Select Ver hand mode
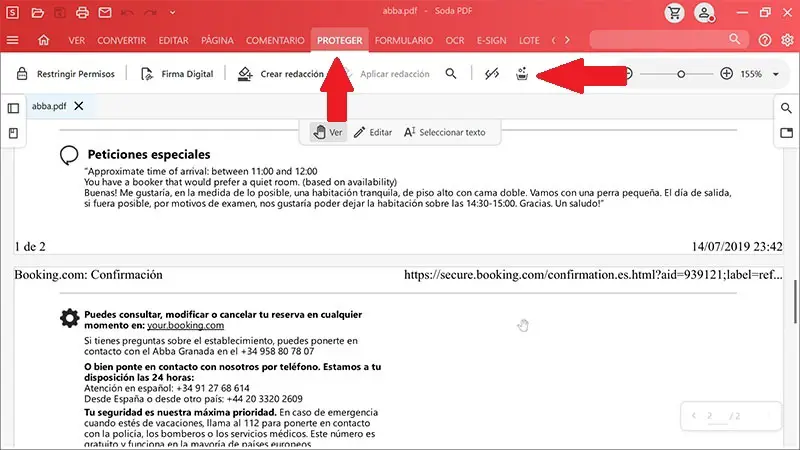Image resolution: width=800 pixels, height=450 pixels. (328, 132)
